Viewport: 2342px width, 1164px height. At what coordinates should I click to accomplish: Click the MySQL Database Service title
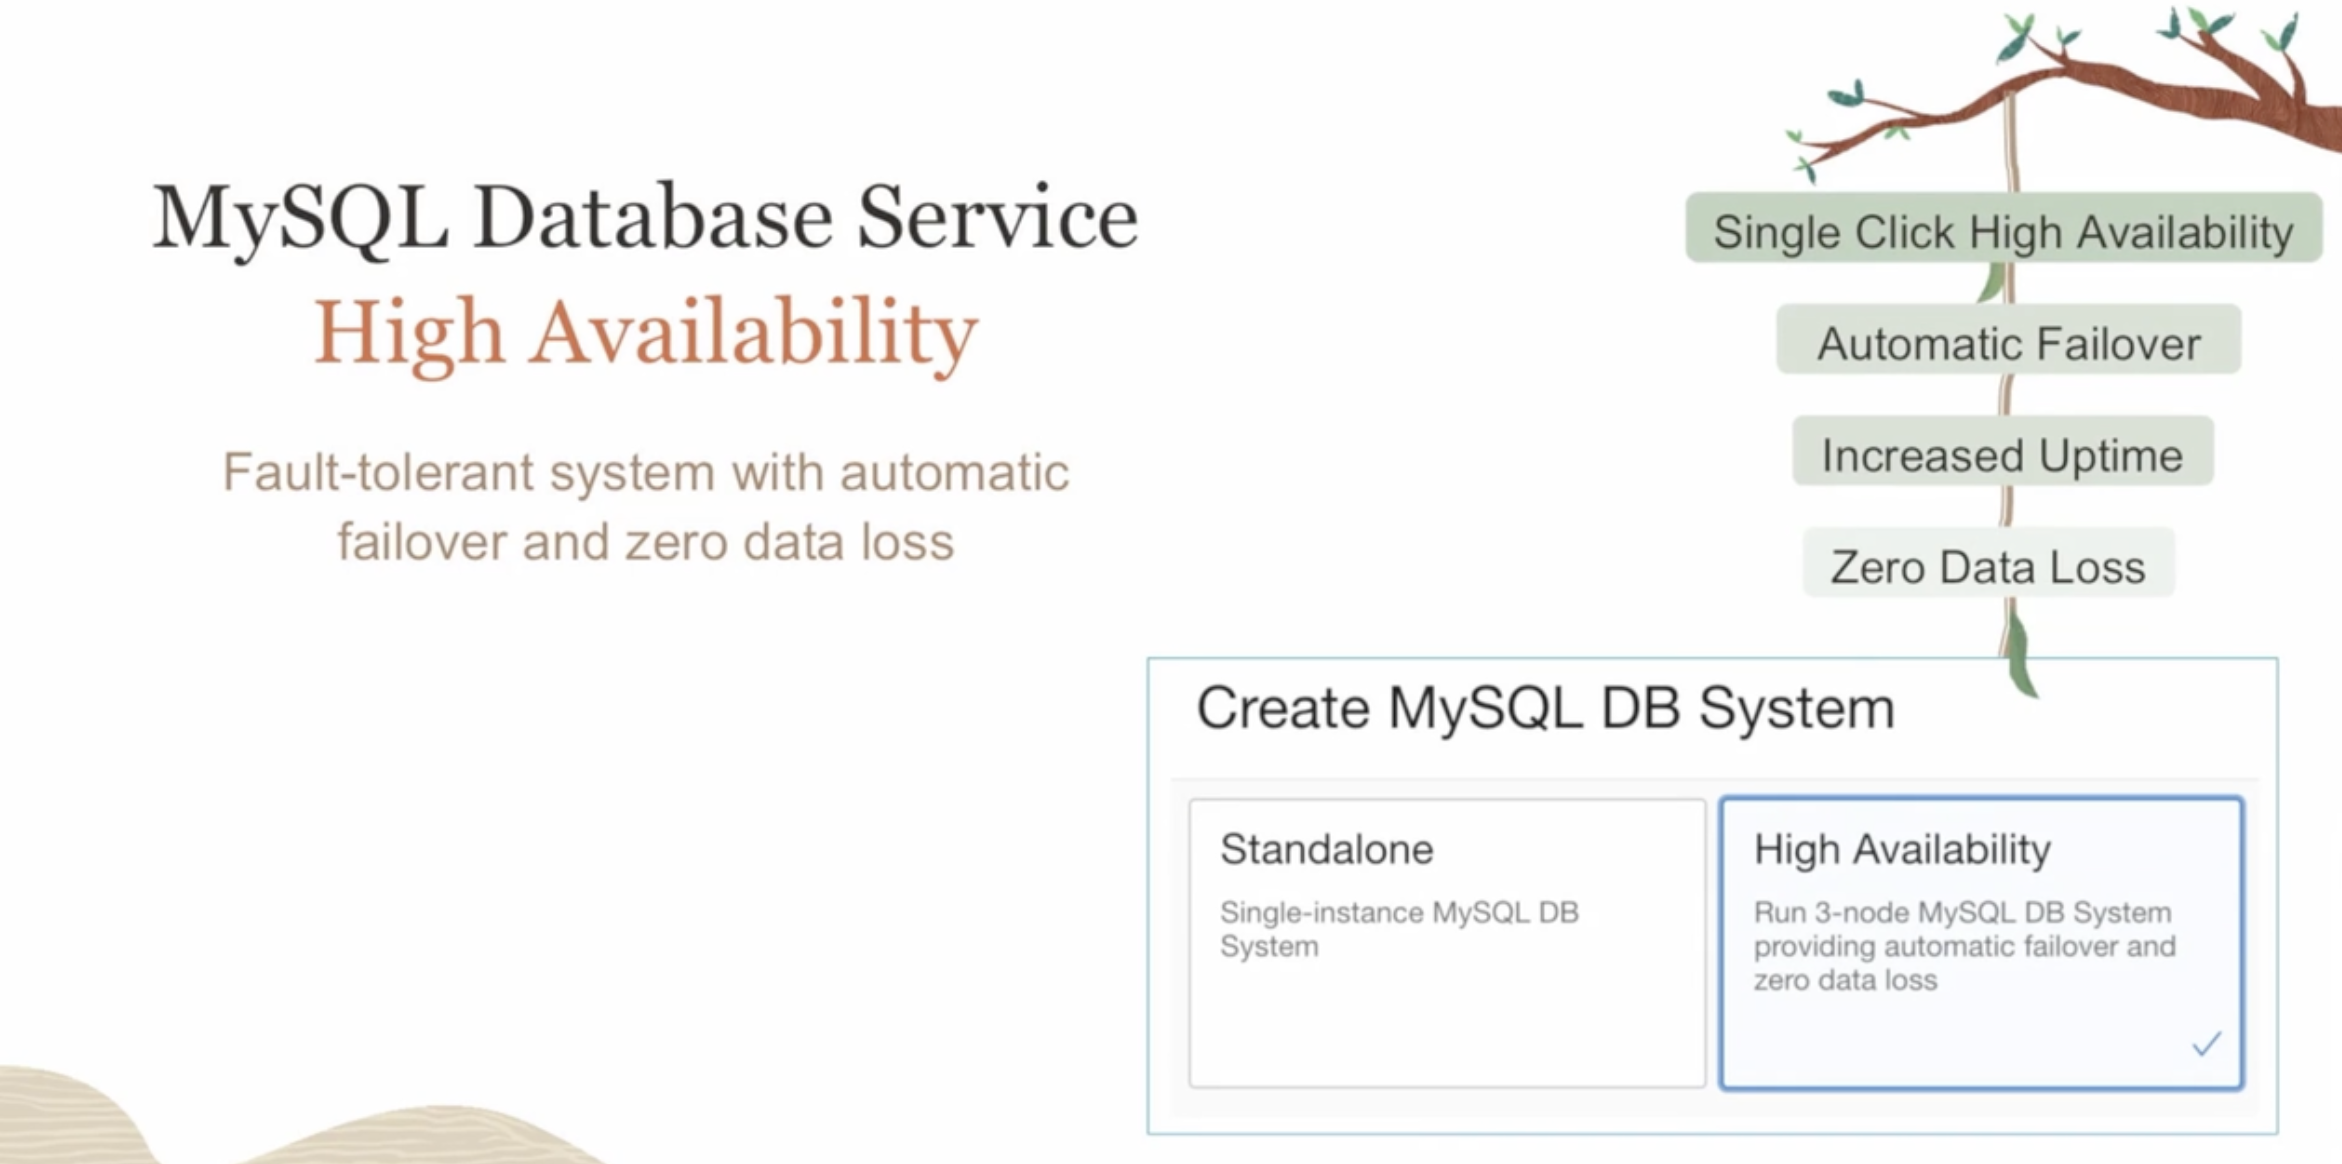(x=645, y=217)
